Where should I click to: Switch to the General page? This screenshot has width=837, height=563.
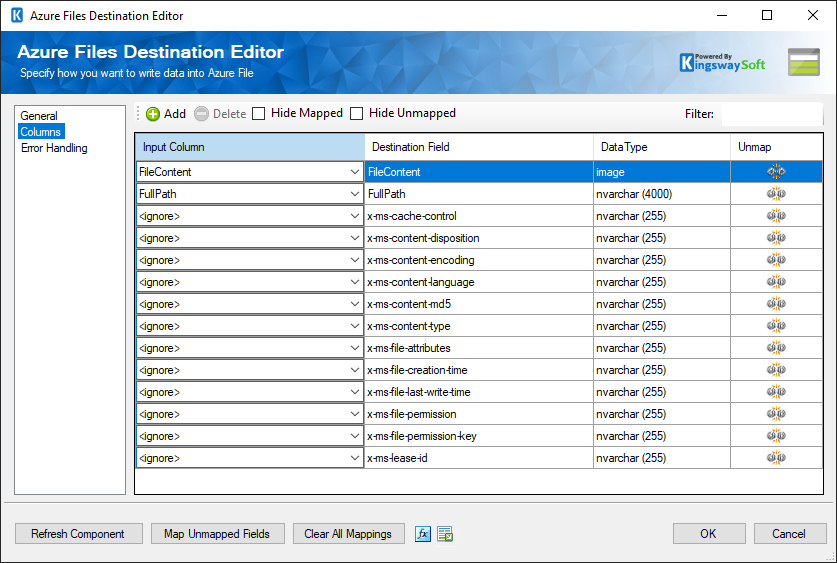point(38,116)
